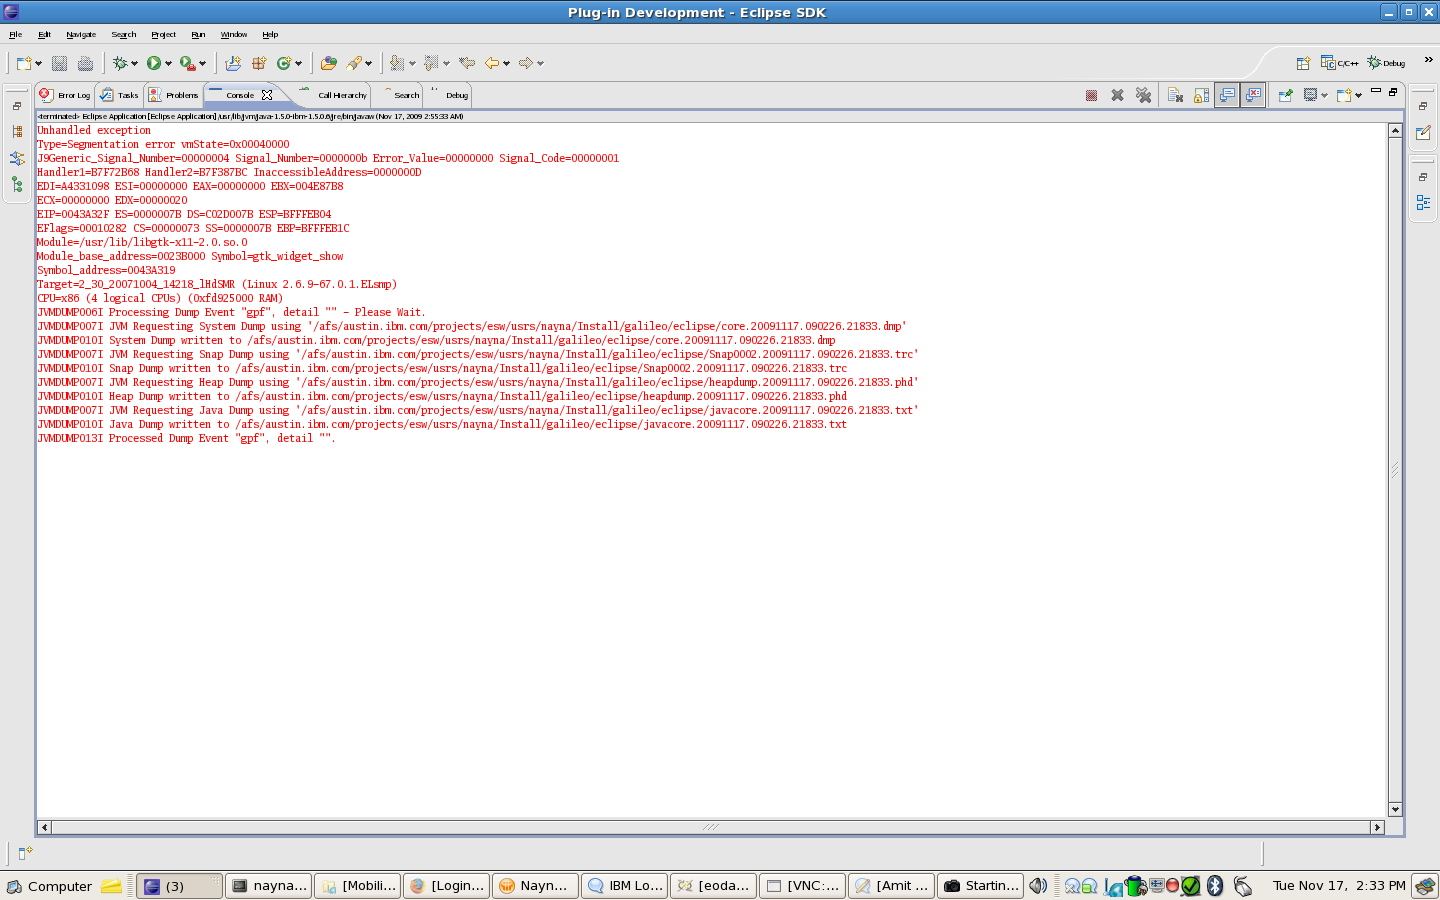Click the Forward navigation arrow
Image resolution: width=1440 pixels, height=900 pixels.
tap(525, 63)
